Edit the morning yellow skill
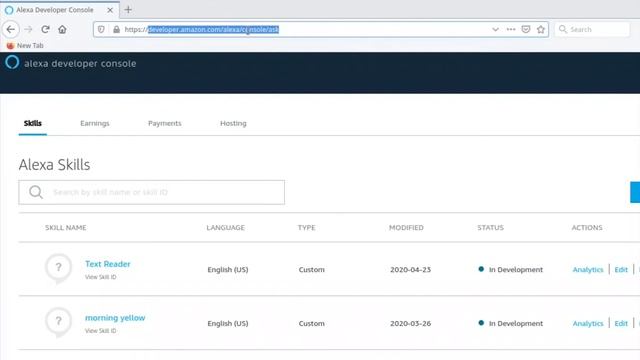The width and height of the screenshot is (640, 360). pos(621,323)
